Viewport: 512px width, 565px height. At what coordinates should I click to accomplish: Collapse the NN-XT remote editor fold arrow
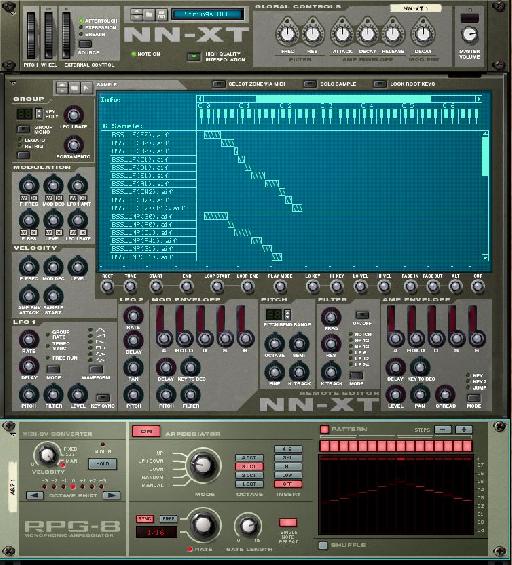[13, 83]
